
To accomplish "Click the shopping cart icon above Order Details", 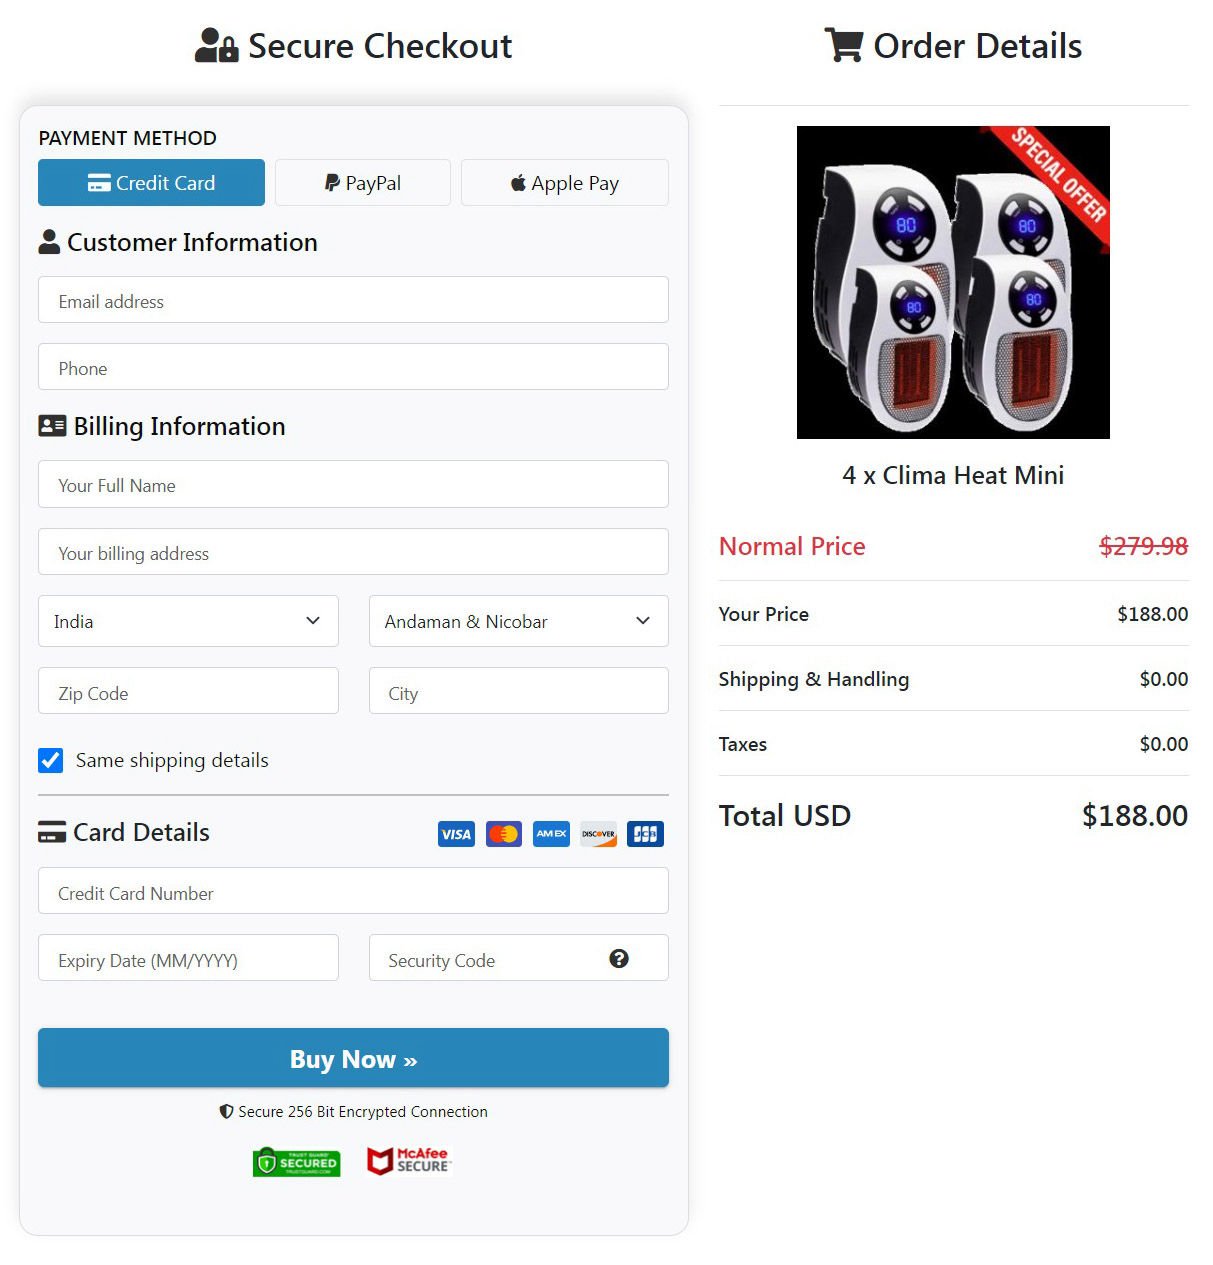I will point(843,44).
